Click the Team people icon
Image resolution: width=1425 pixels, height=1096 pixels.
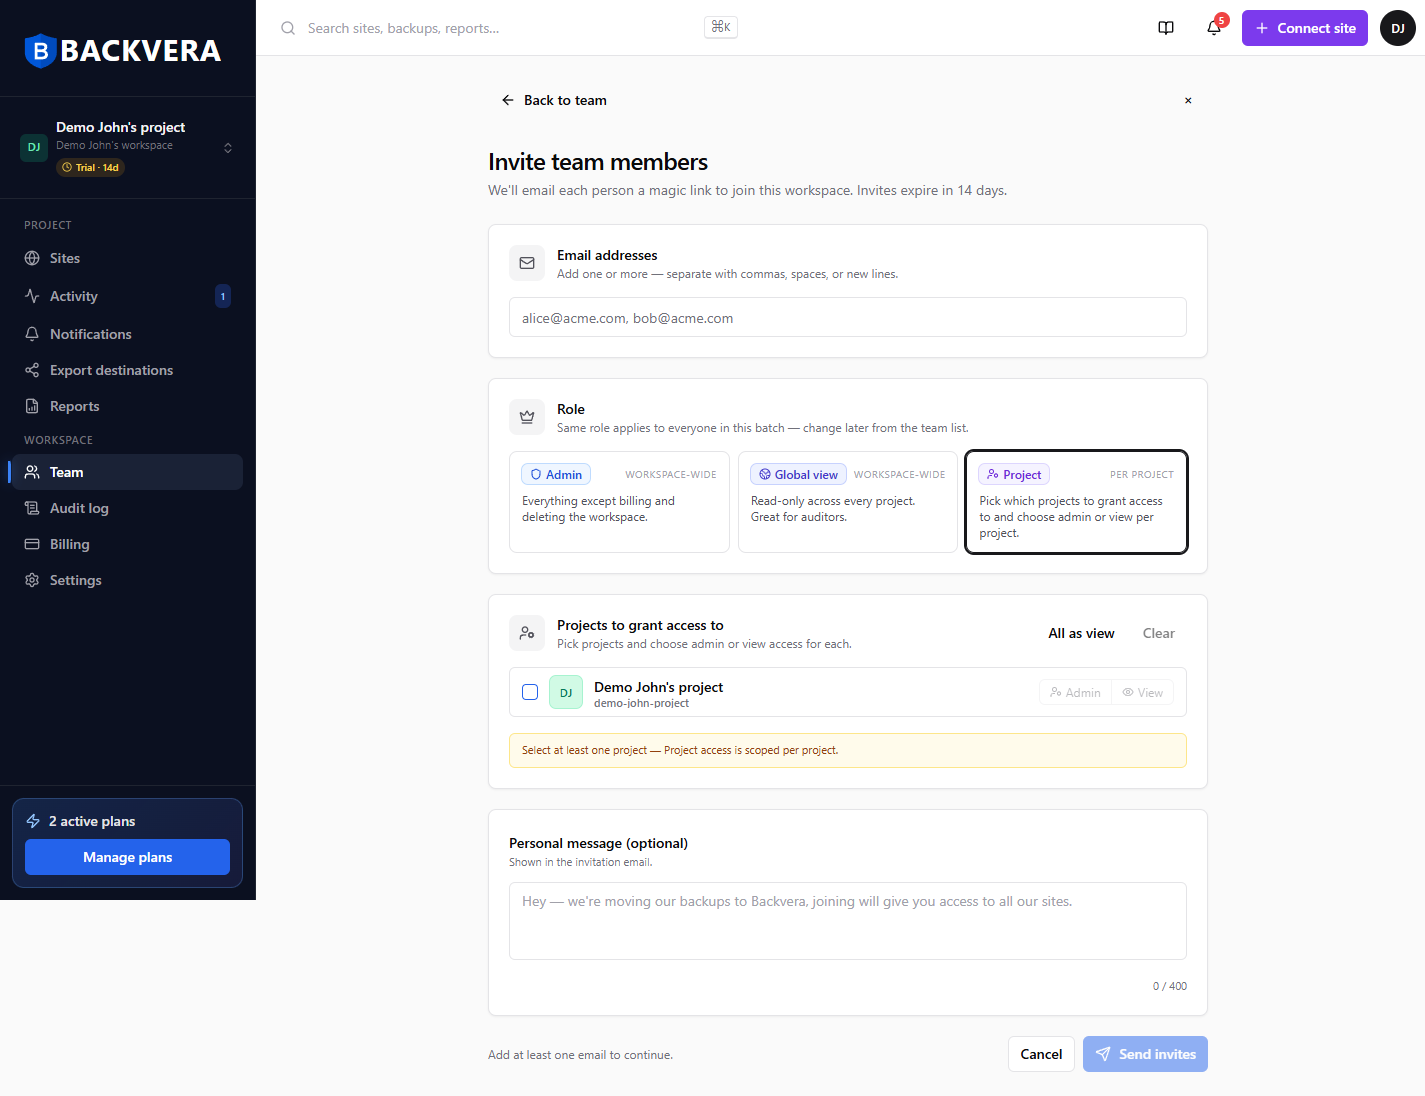(x=32, y=472)
